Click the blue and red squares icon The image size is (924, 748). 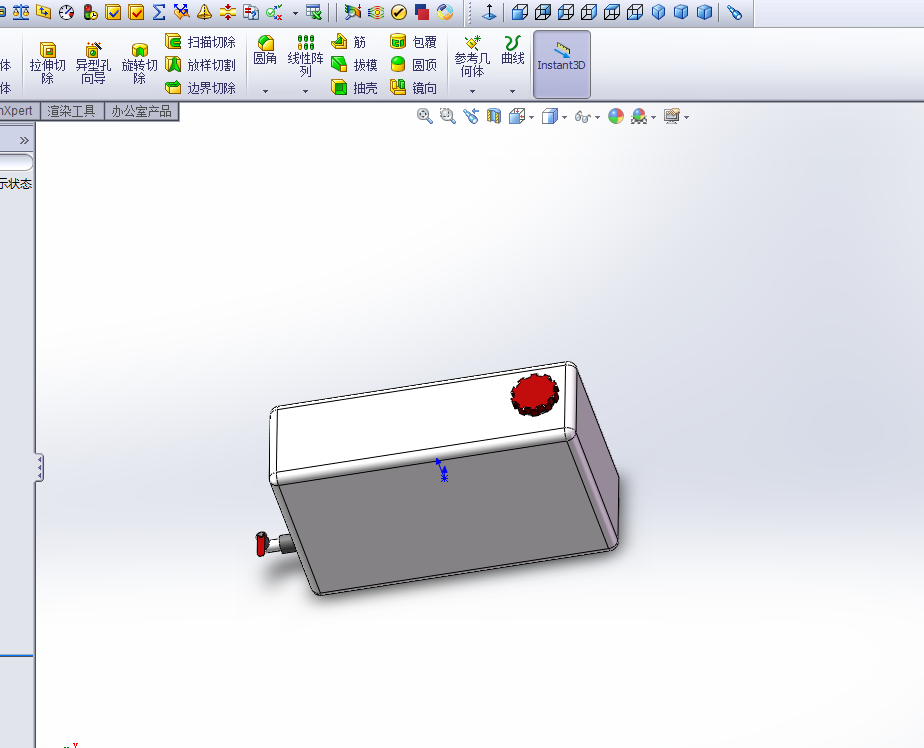[422, 12]
